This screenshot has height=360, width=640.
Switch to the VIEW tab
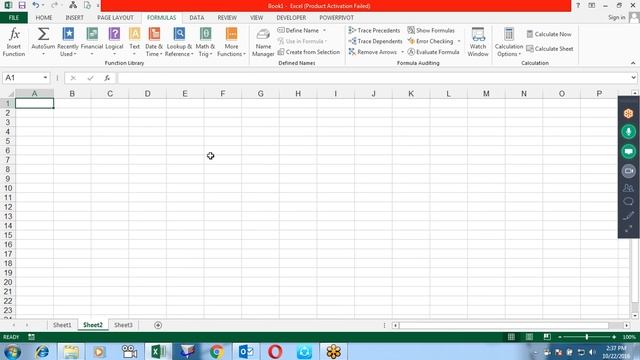tap(256, 18)
